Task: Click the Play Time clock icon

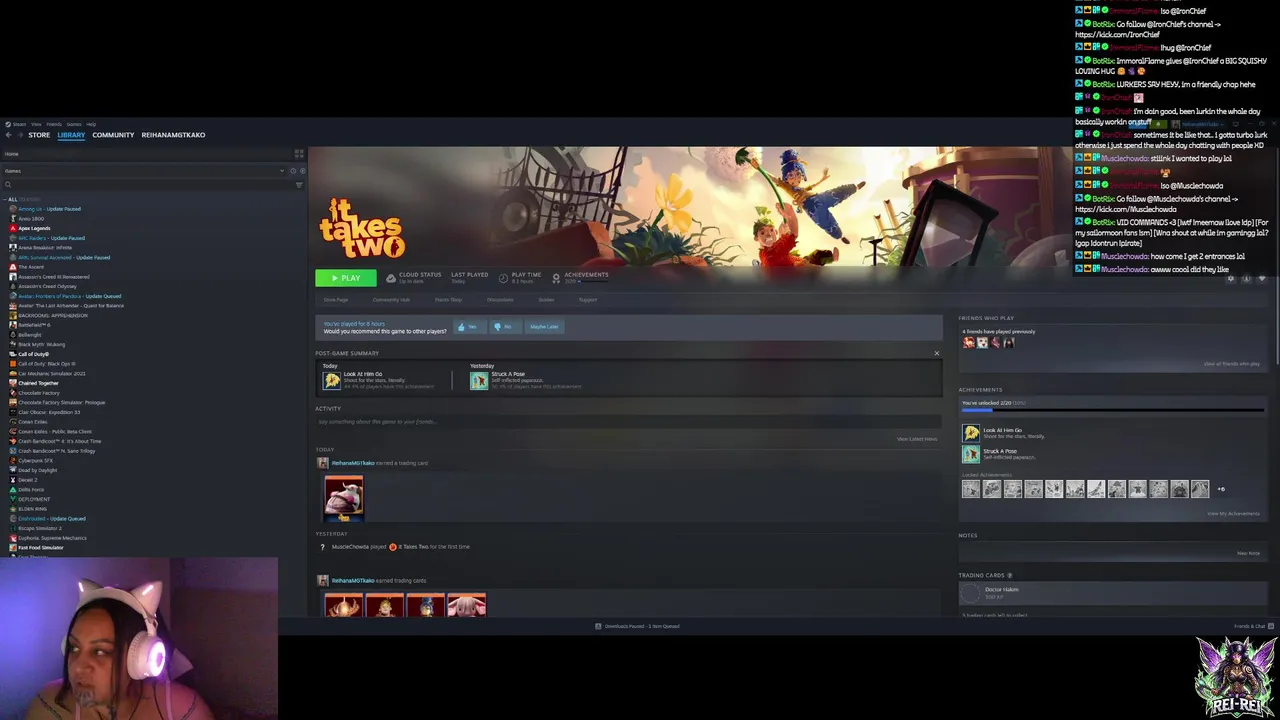Action: pos(503,278)
